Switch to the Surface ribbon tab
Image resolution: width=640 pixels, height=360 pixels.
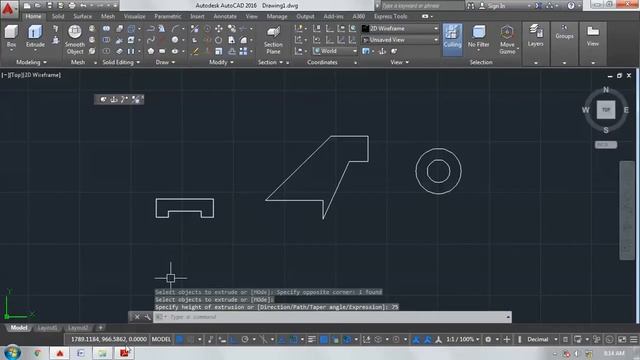point(82,17)
